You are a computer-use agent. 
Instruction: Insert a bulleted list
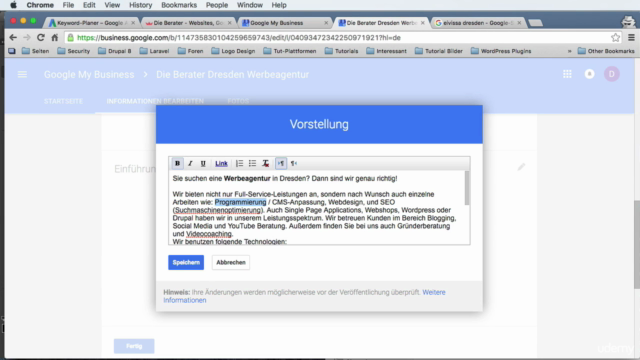(x=252, y=163)
